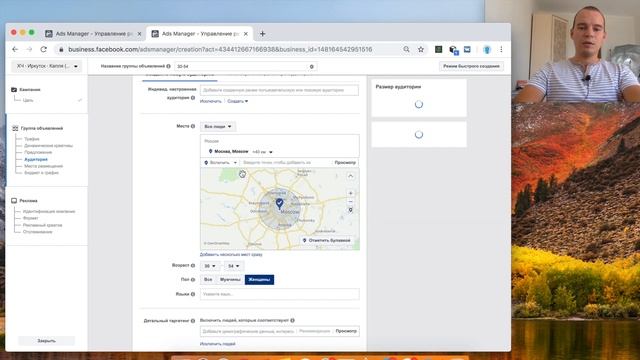This screenshot has width=640, height=360.
Task: Click Просмотр in detailed targeting
Action: 346,331
